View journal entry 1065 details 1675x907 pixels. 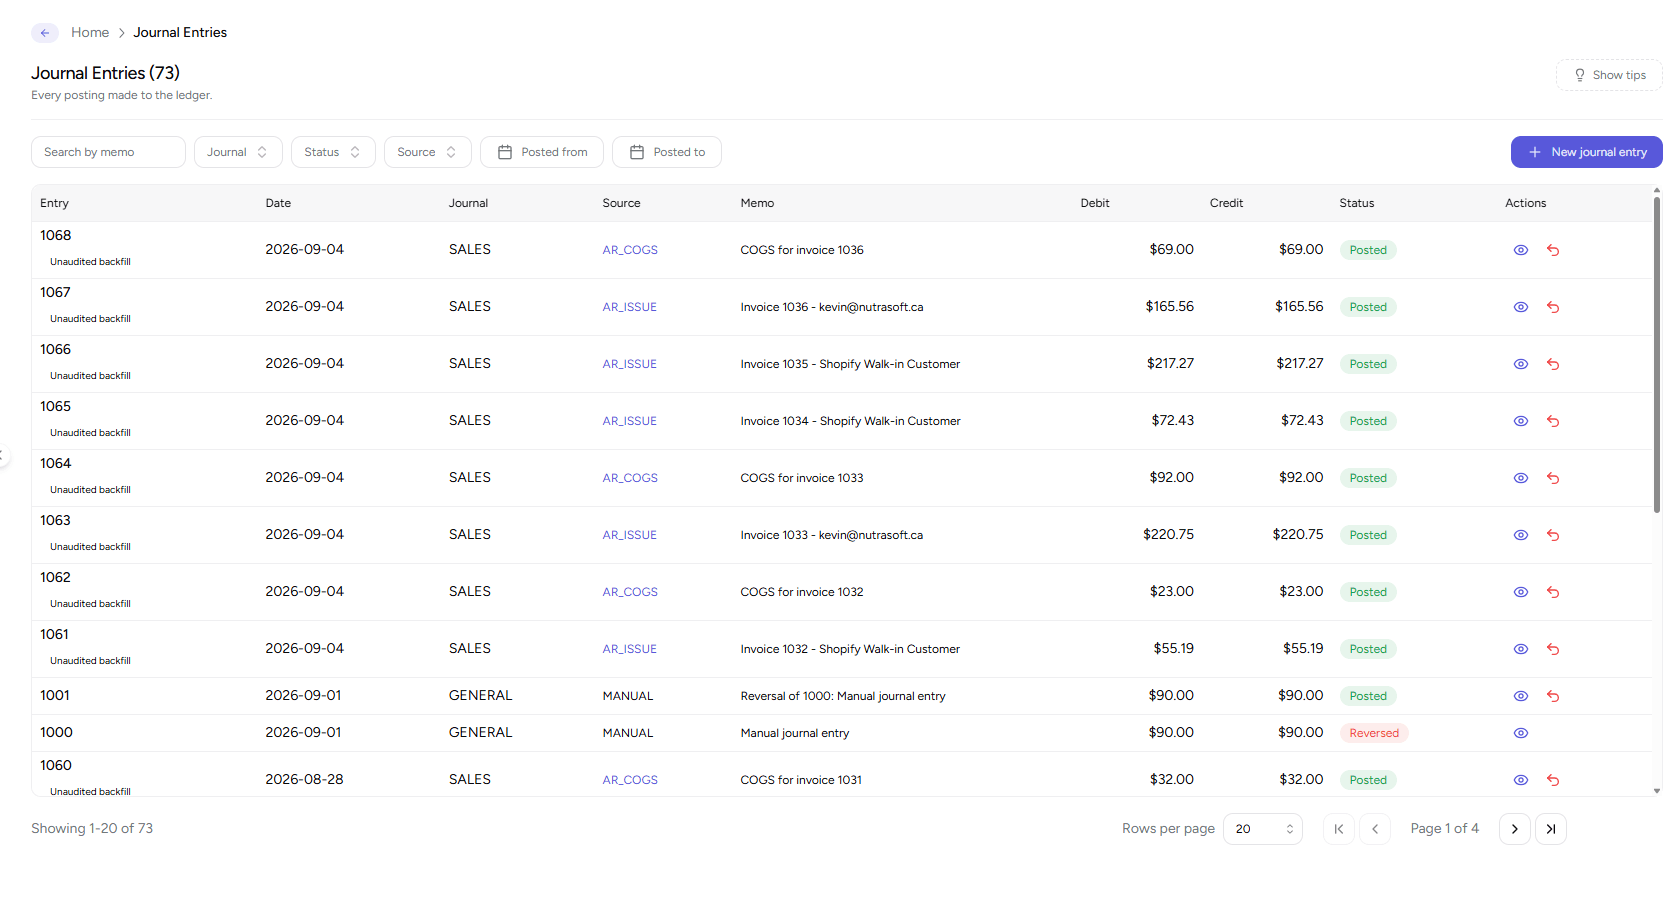click(x=1520, y=421)
